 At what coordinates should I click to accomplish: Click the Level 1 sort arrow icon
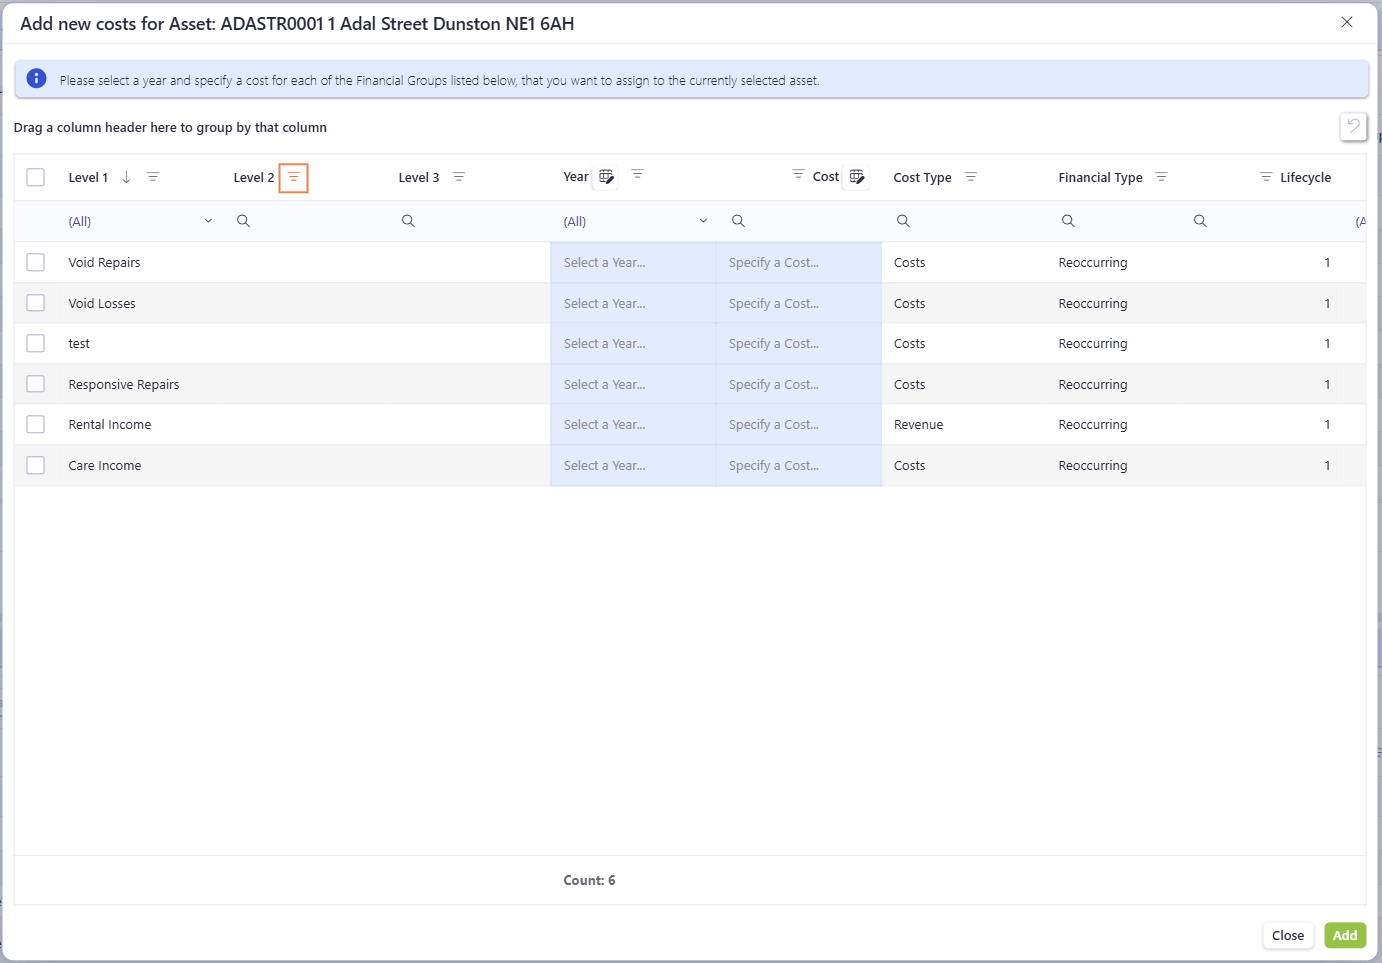pyautogui.click(x=127, y=177)
